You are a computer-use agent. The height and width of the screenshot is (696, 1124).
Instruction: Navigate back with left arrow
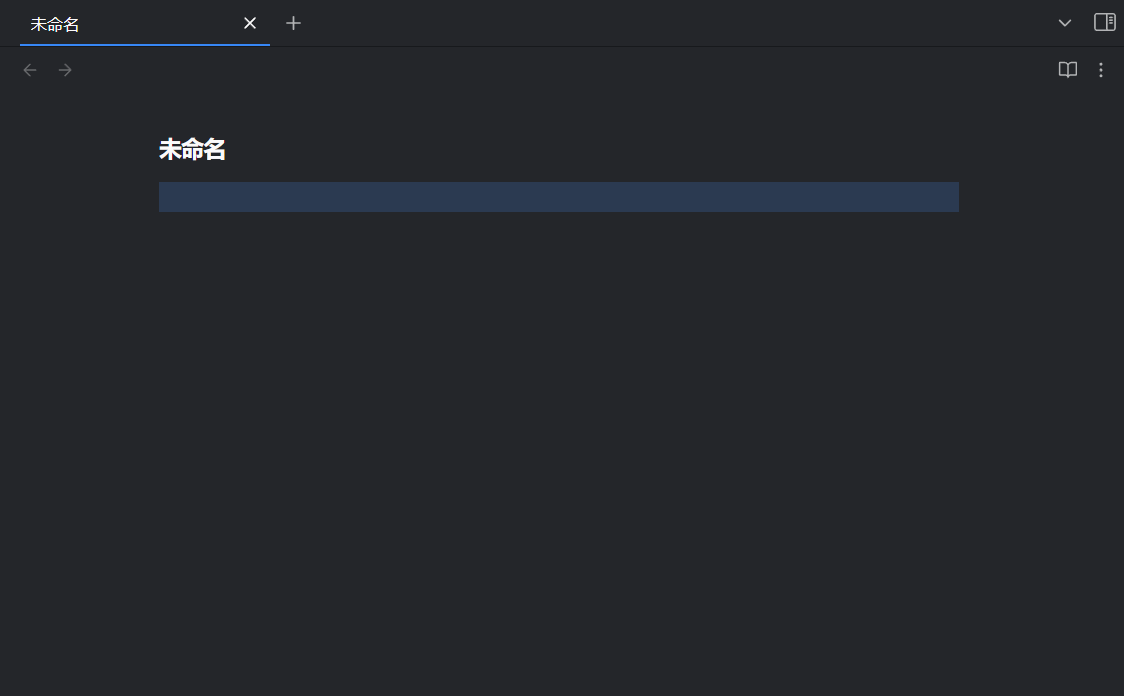click(30, 70)
